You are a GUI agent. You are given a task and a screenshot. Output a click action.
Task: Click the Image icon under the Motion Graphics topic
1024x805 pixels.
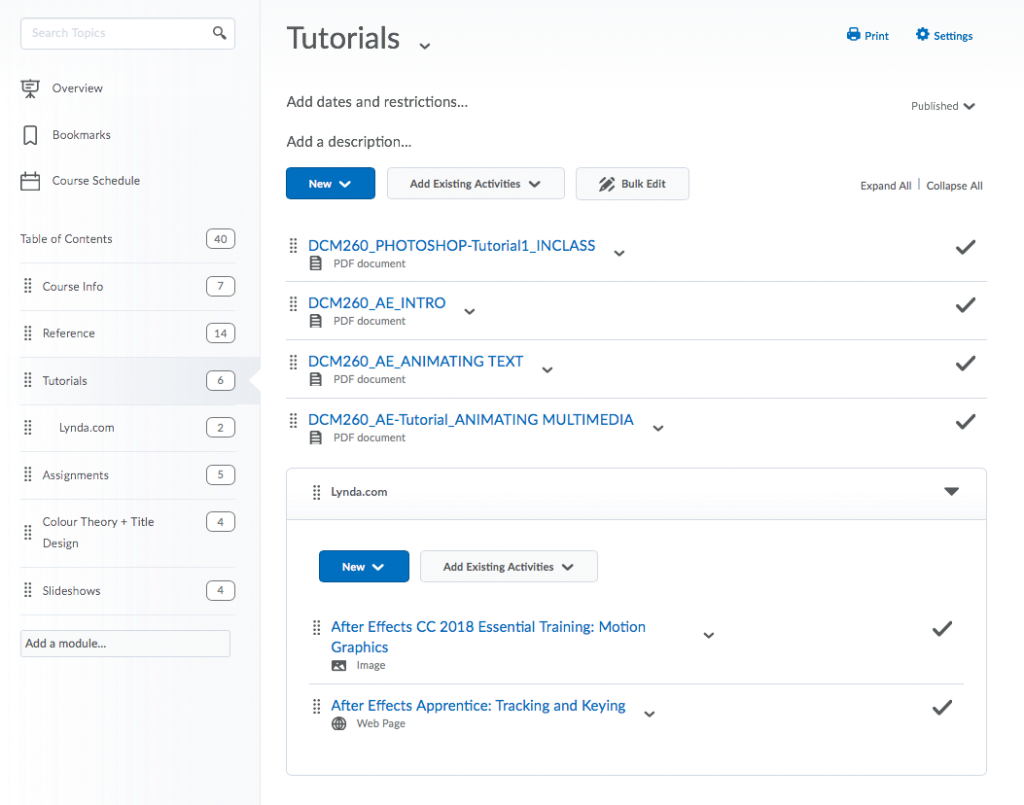click(339, 664)
